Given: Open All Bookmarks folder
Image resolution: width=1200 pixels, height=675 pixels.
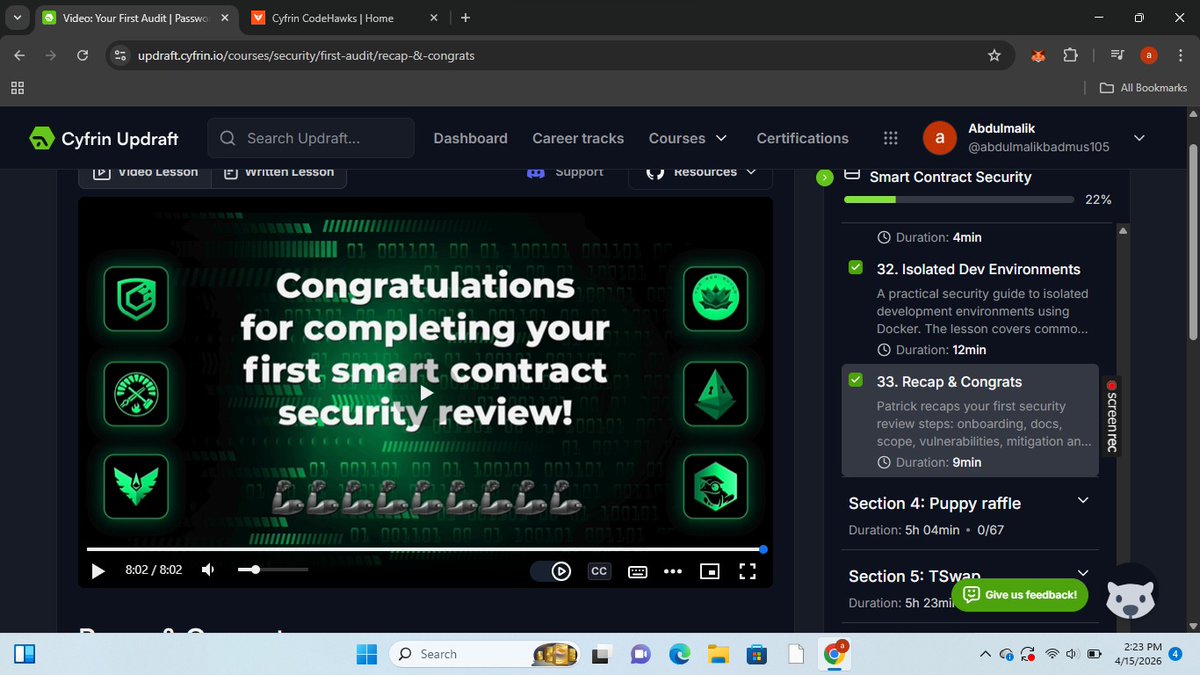Looking at the screenshot, I should tap(1143, 87).
